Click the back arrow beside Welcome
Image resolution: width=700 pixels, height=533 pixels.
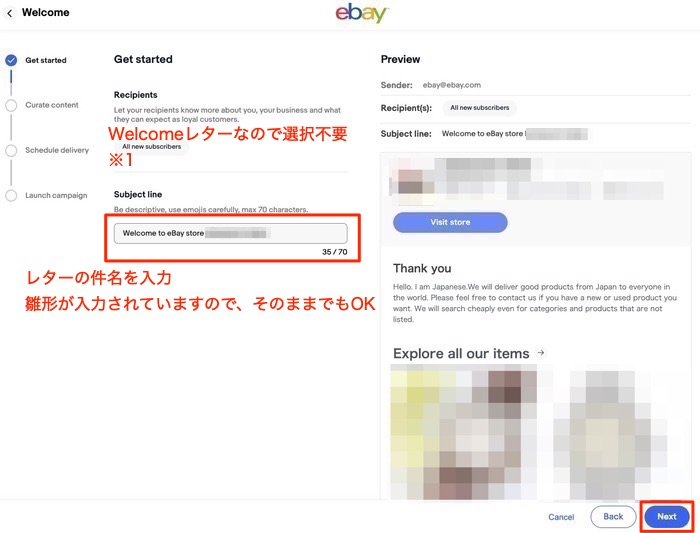pyautogui.click(x=10, y=13)
